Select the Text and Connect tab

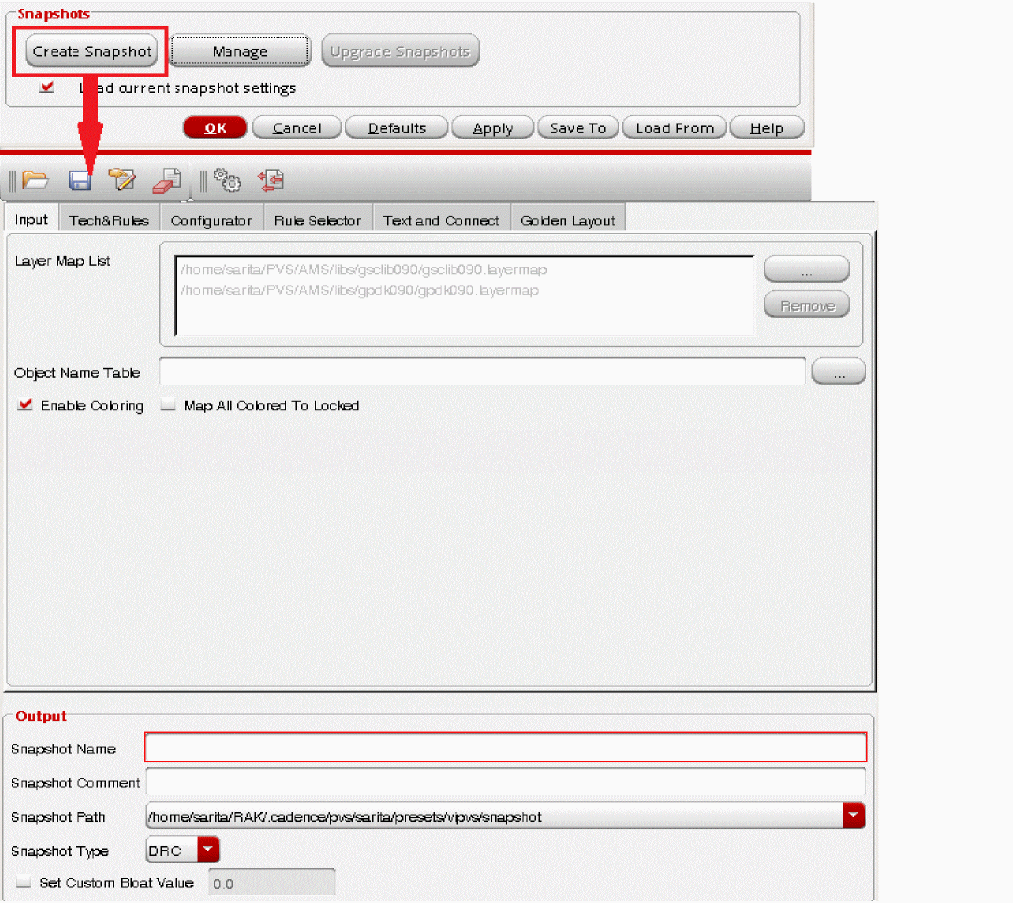441,220
